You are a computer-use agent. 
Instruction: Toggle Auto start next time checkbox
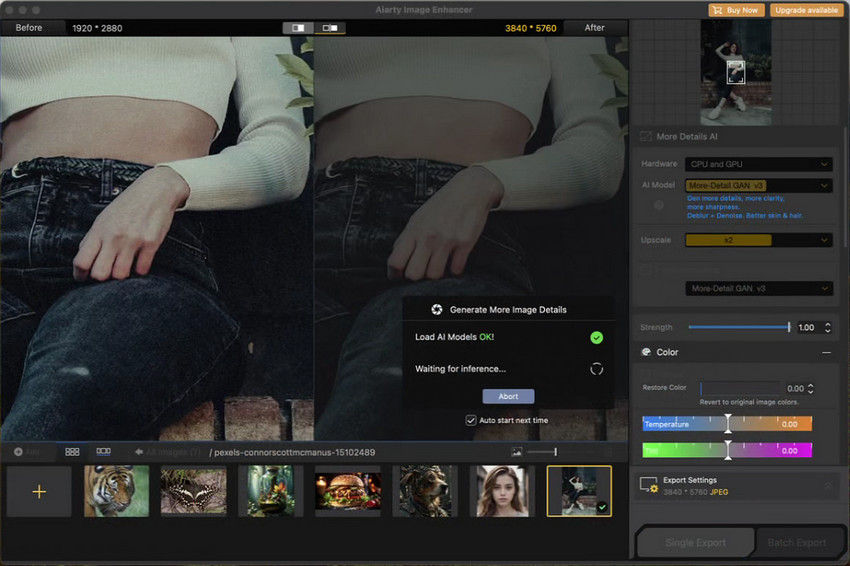471,420
